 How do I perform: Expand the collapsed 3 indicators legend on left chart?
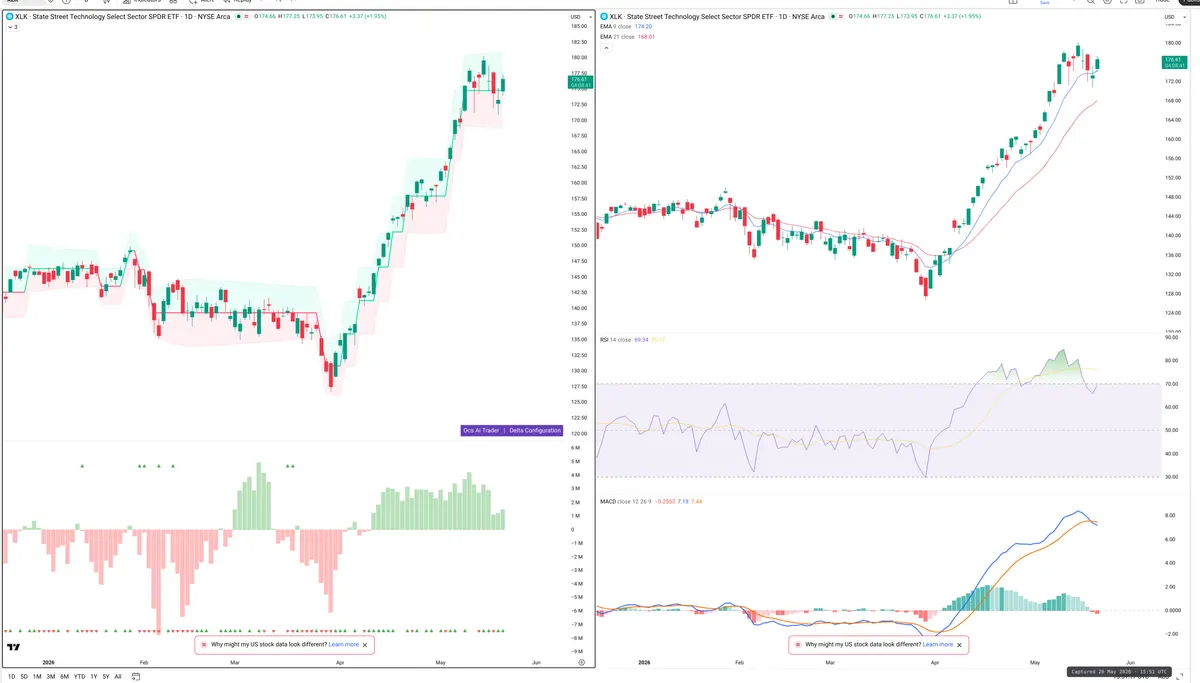[11, 27]
